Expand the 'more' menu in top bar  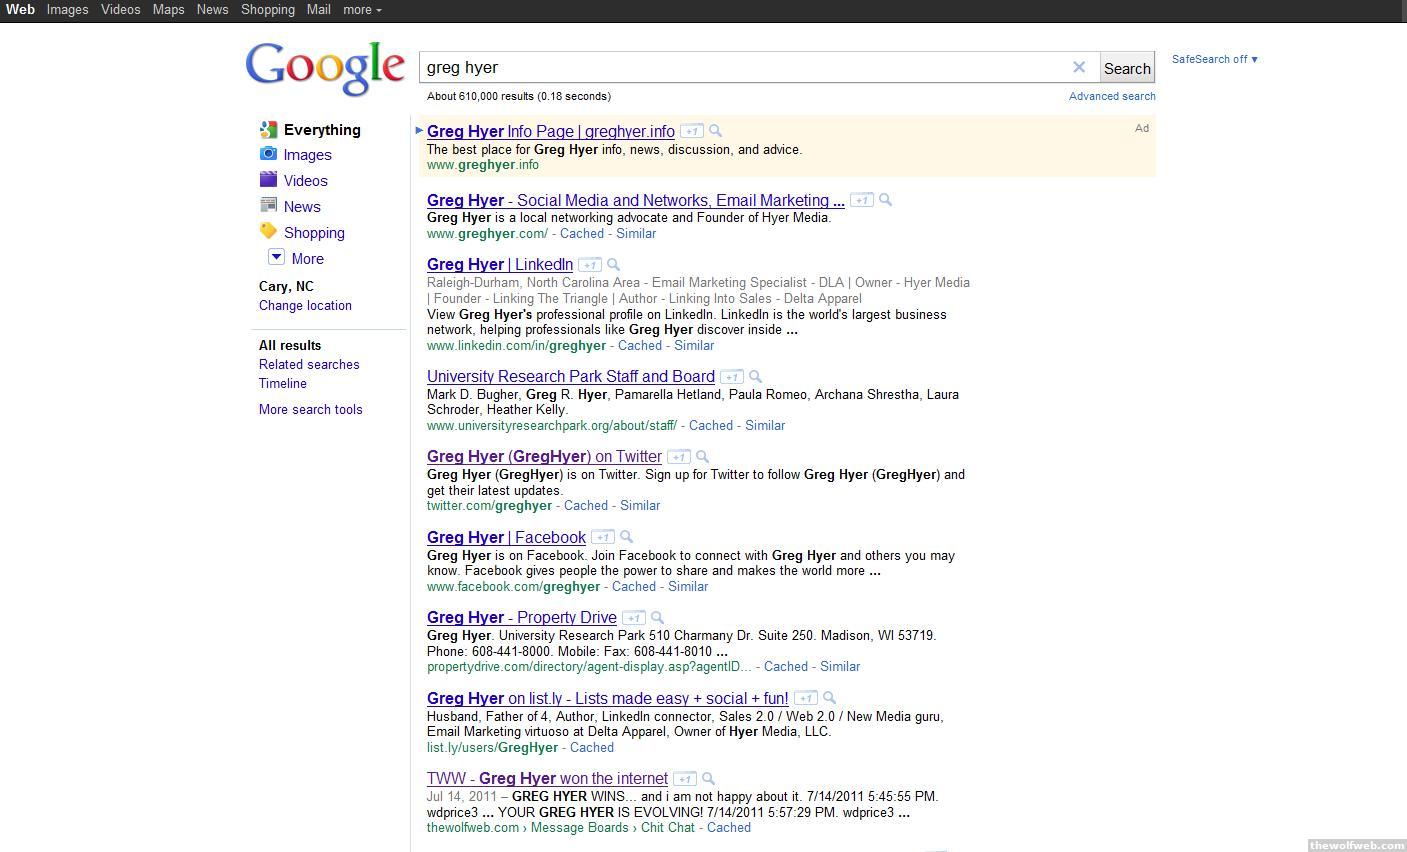(361, 10)
